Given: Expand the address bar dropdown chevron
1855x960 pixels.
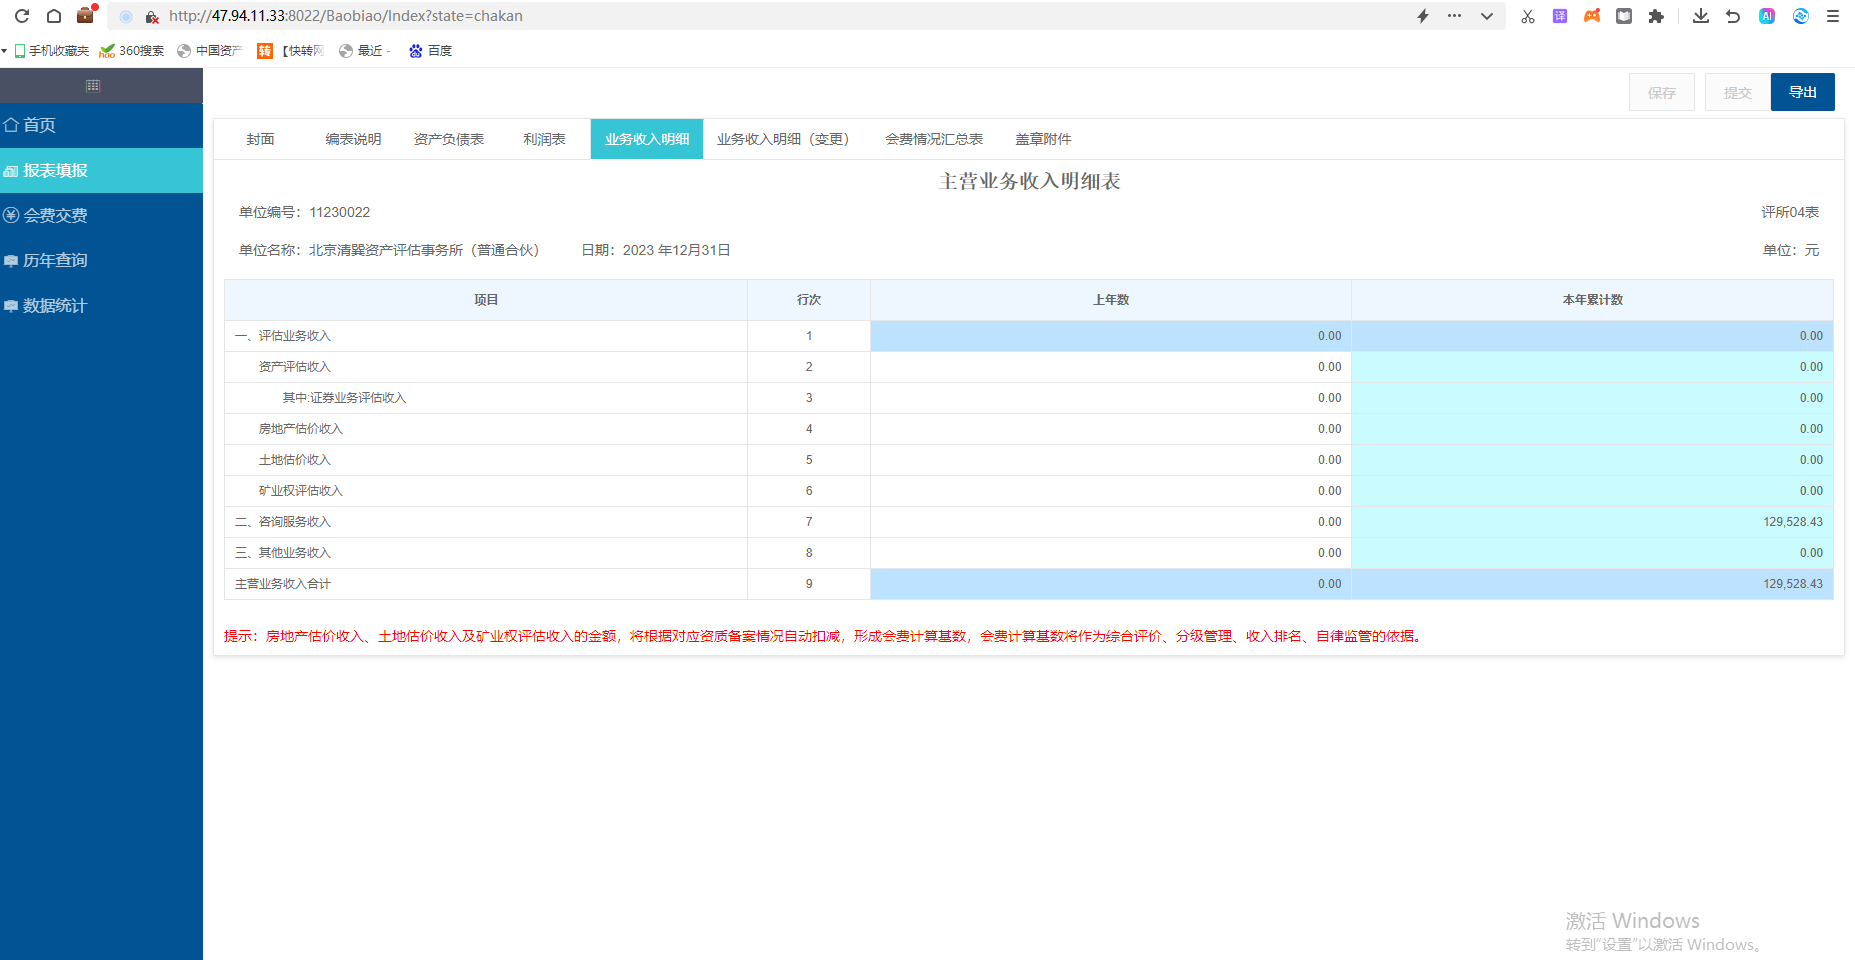Looking at the screenshot, I should pos(1487,16).
